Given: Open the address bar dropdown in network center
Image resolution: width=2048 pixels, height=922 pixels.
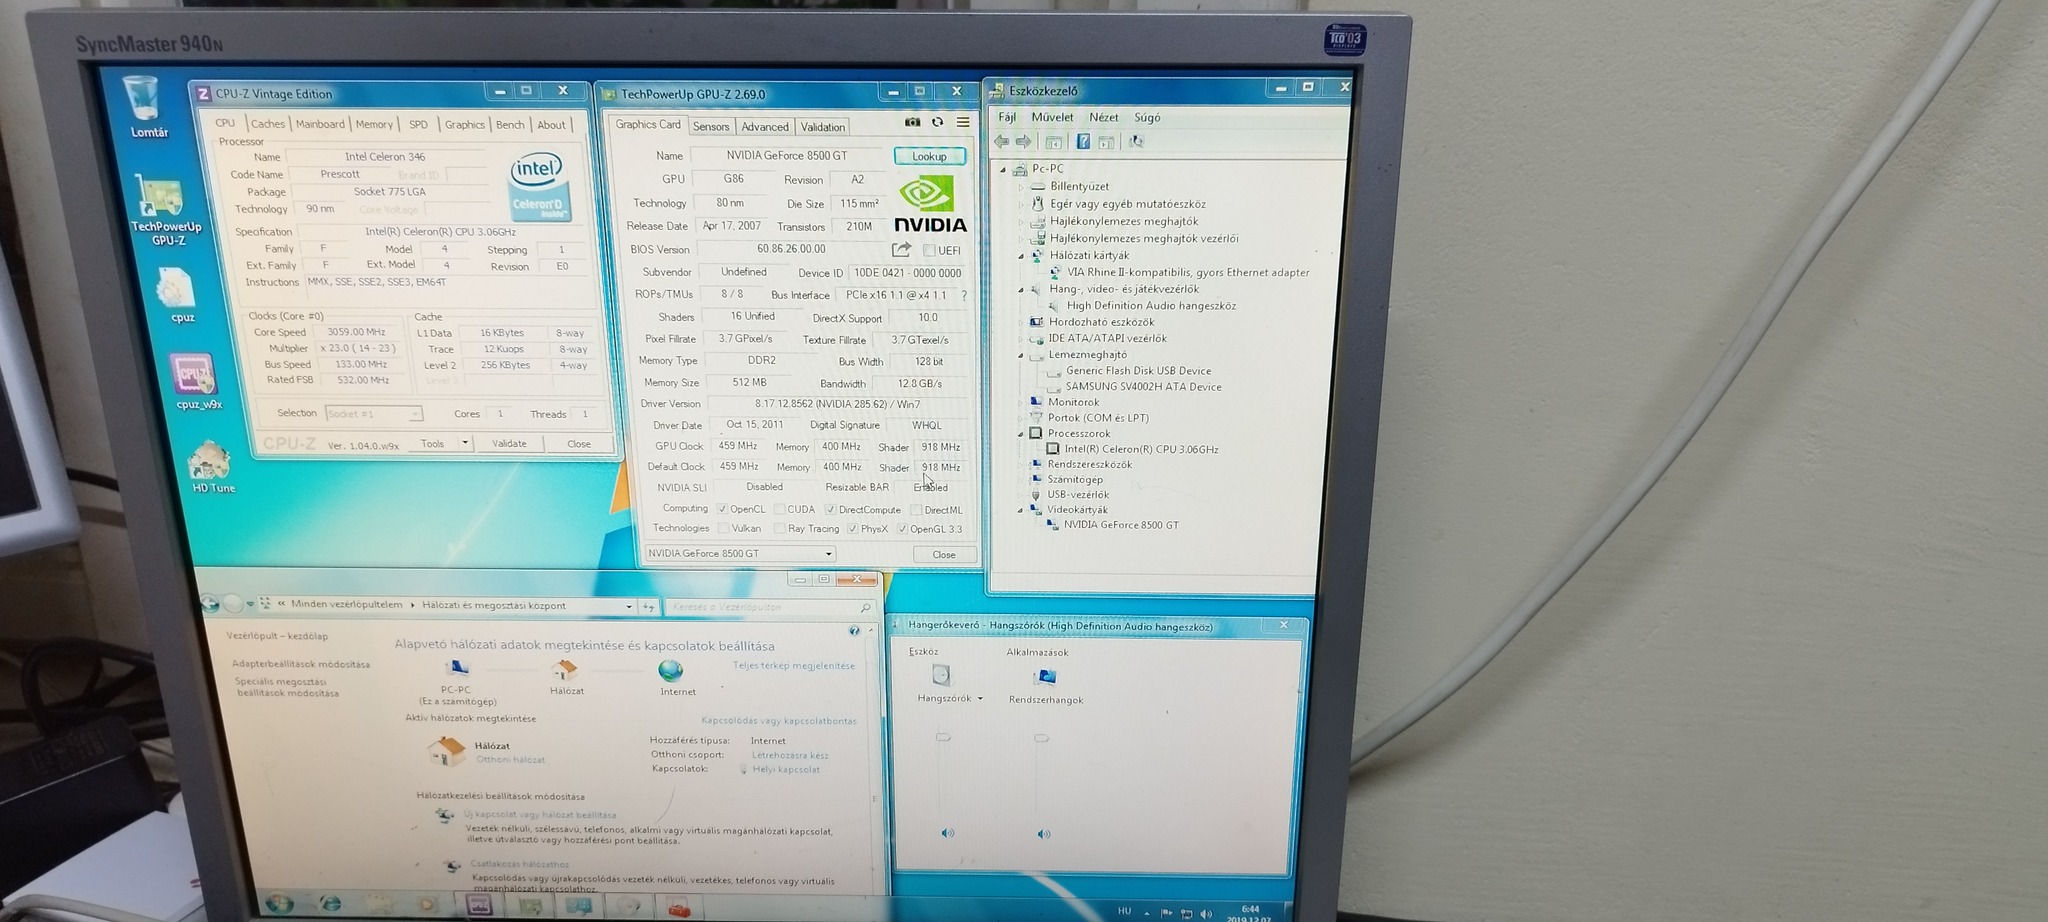Looking at the screenshot, I should tap(628, 606).
